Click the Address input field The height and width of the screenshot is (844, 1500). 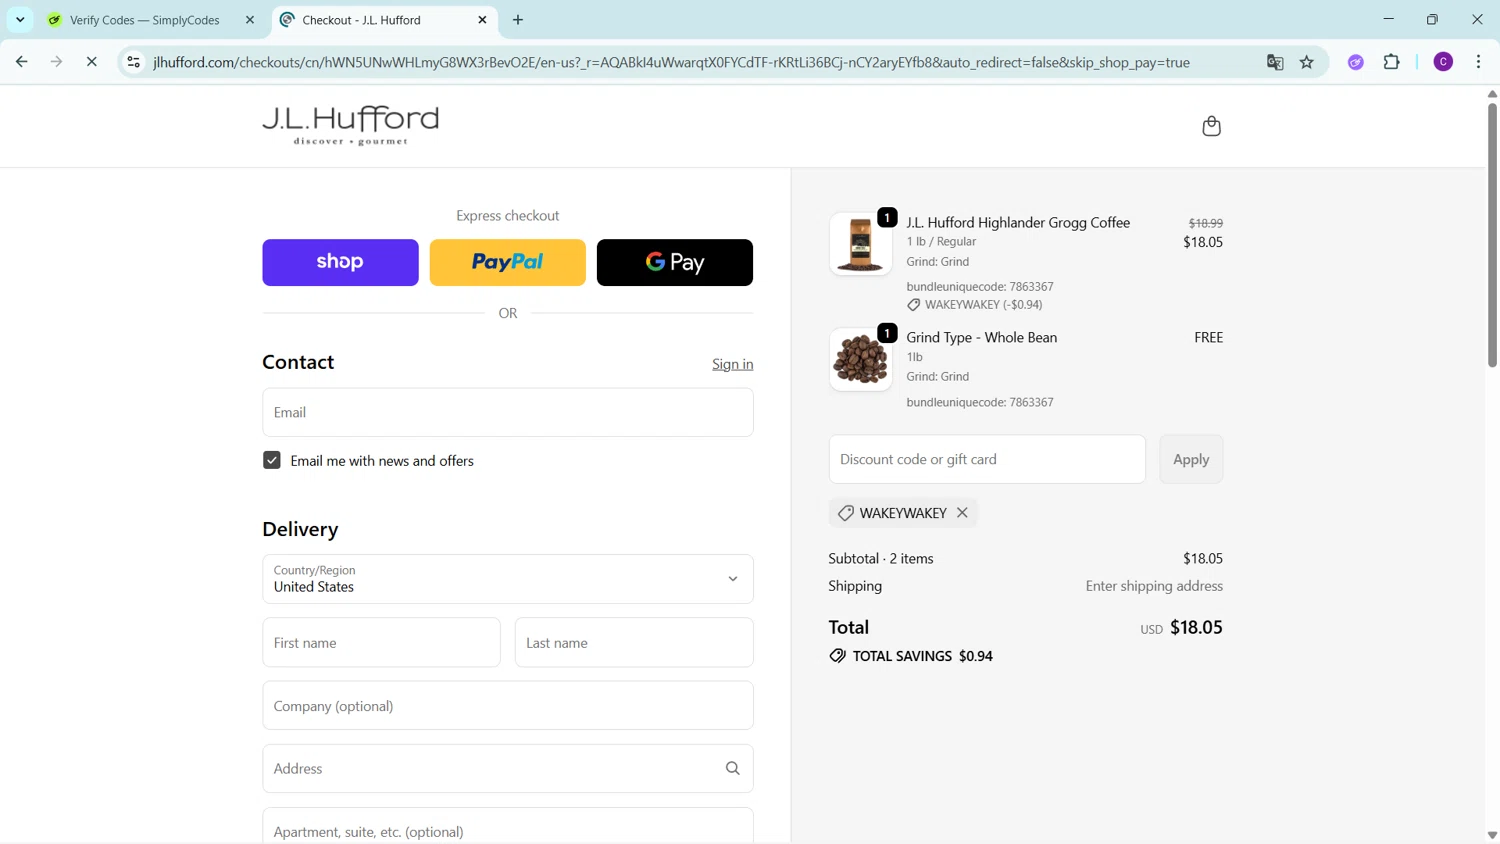tap(508, 768)
